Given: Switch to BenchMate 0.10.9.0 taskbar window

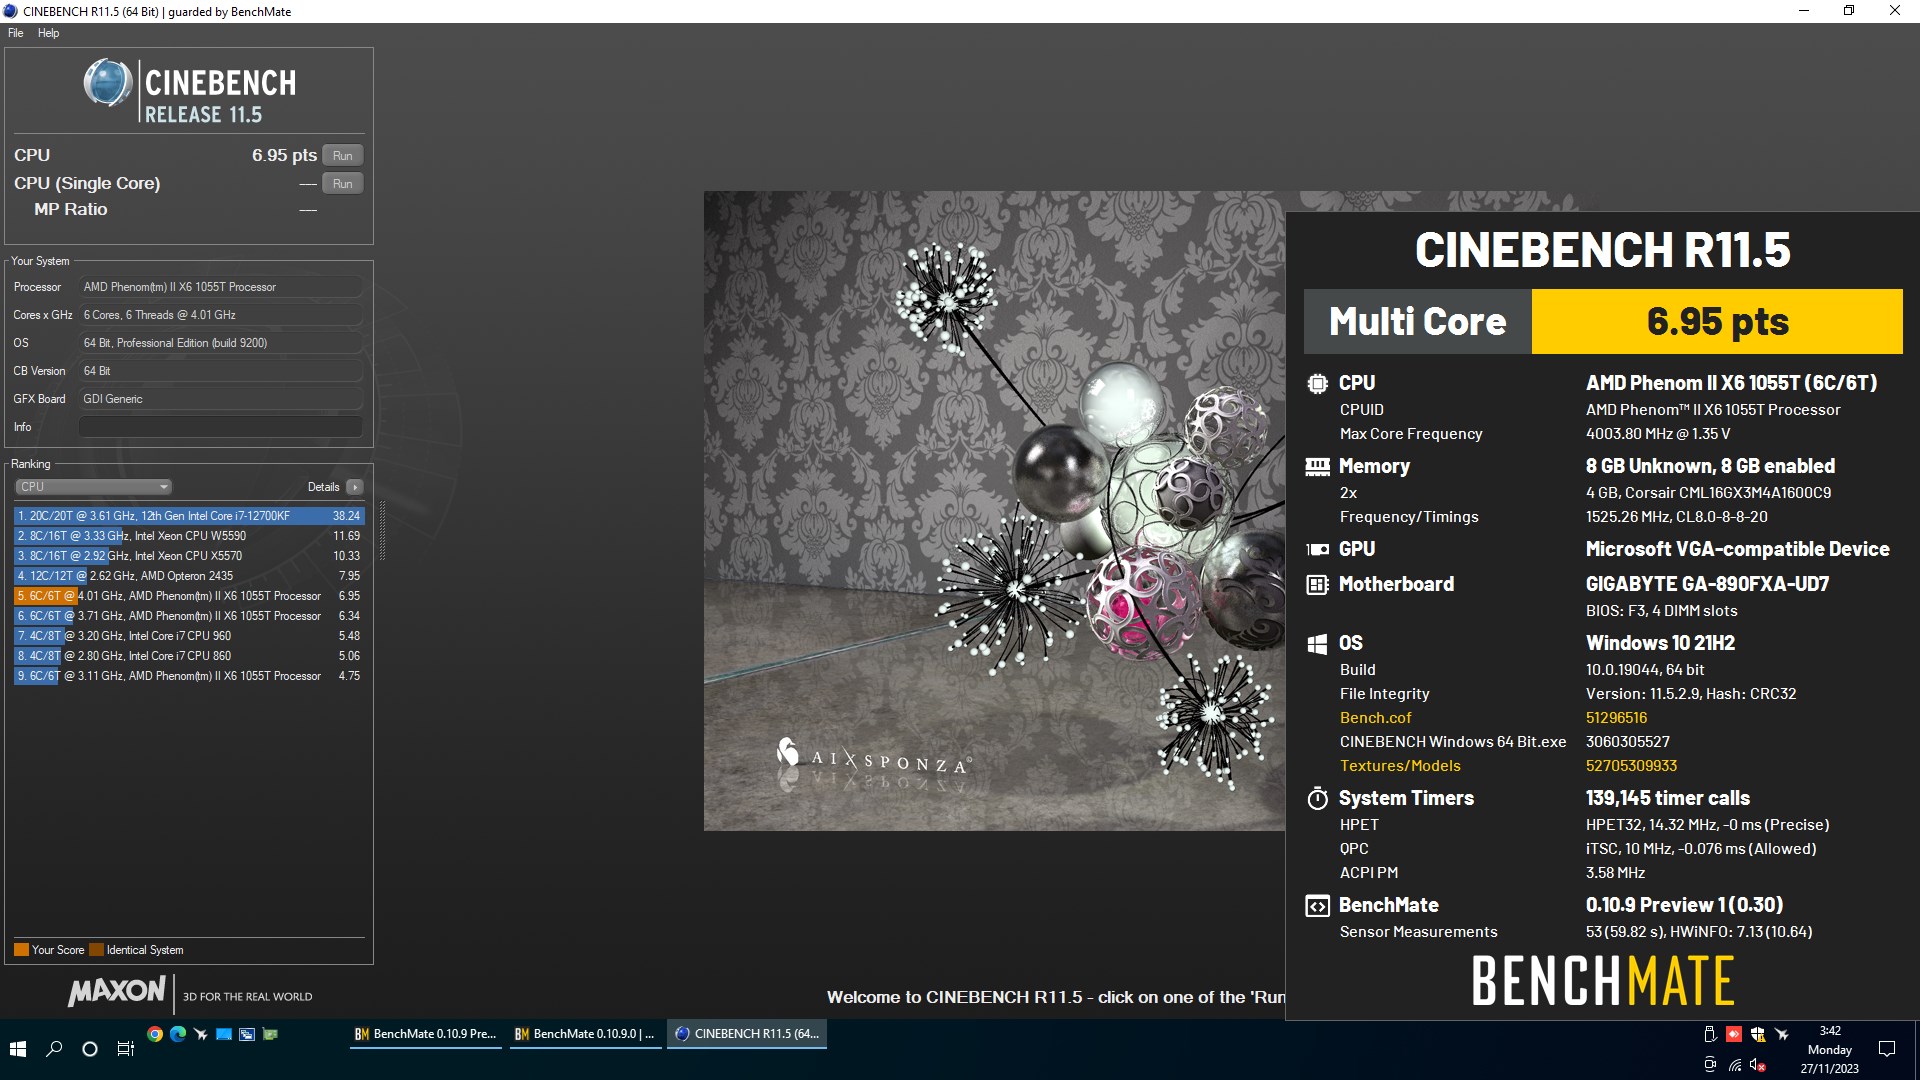Looking at the screenshot, I should pyautogui.click(x=585, y=1034).
